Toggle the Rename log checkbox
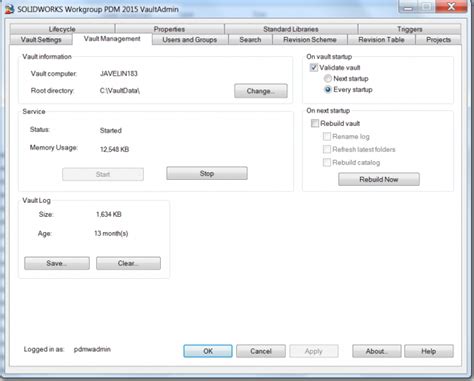474x381 pixels. pyautogui.click(x=327, y=136)
